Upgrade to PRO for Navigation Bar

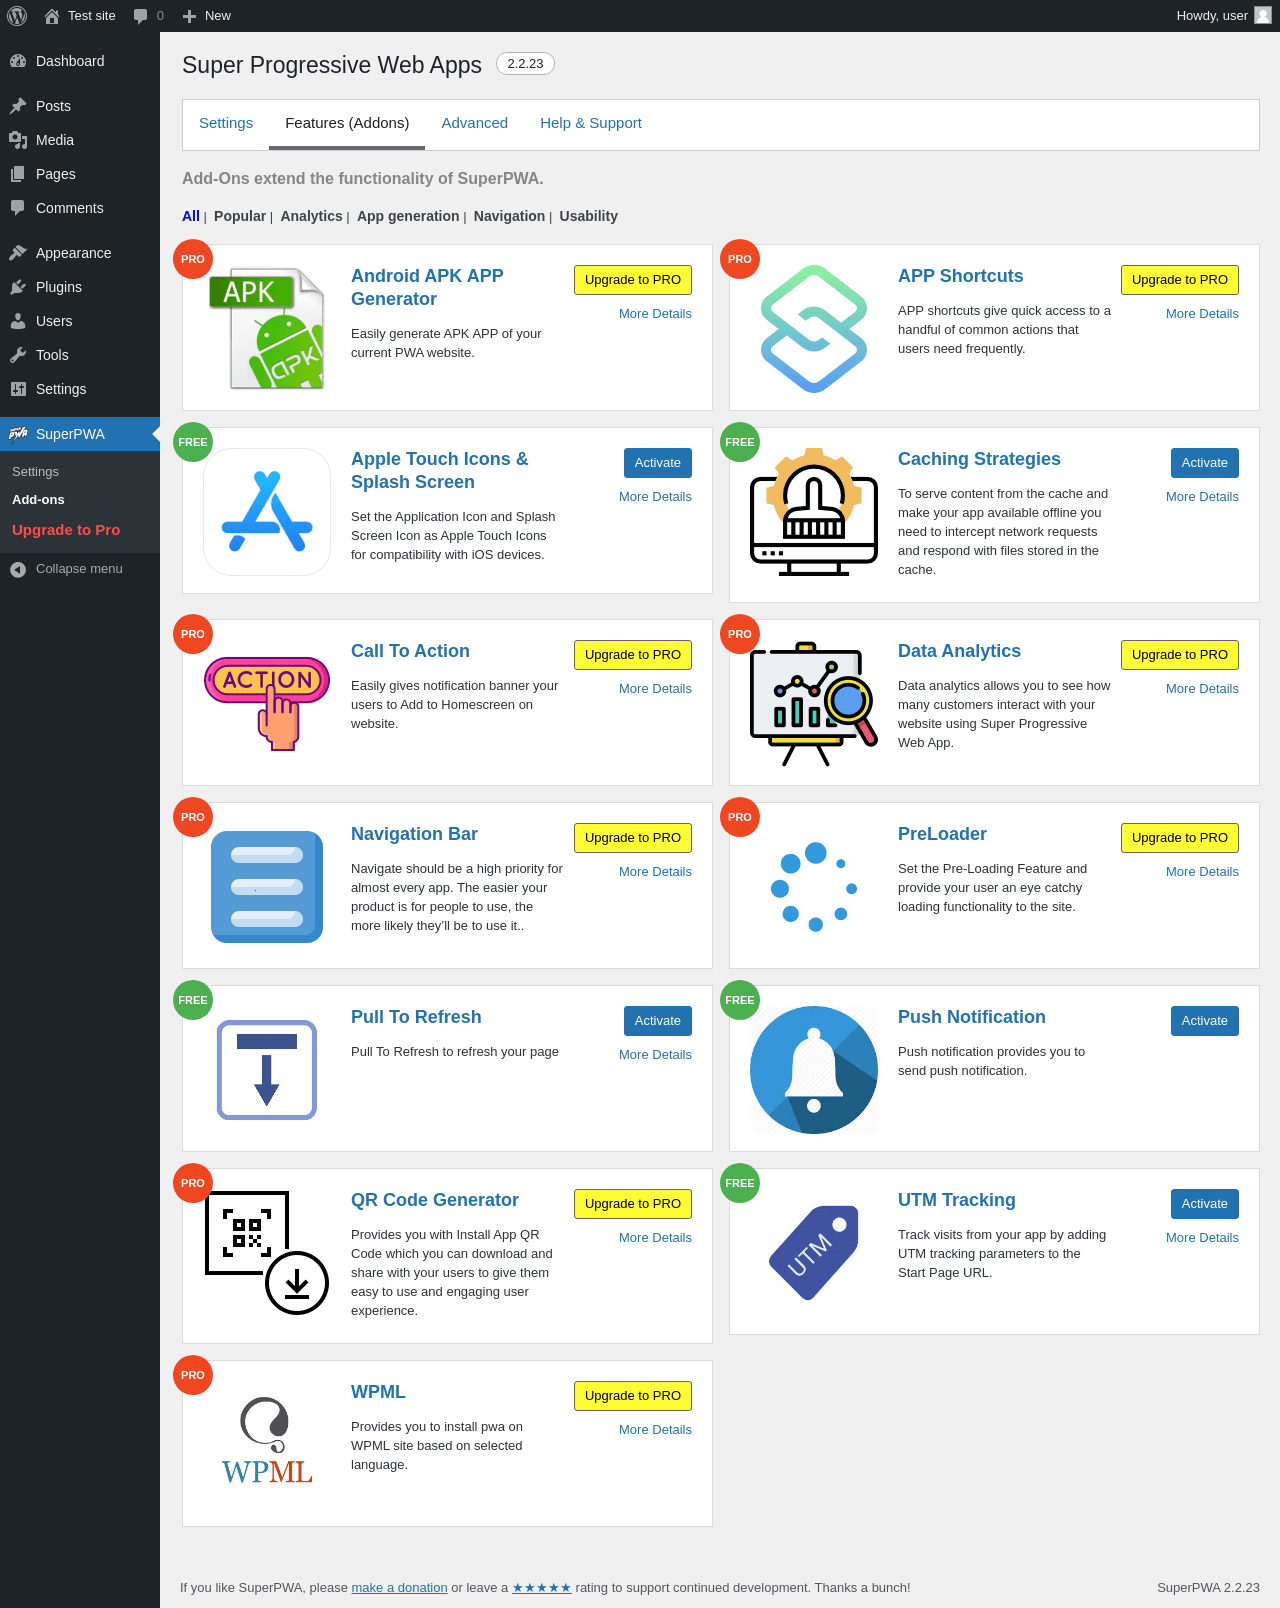(x=633, y=838)
